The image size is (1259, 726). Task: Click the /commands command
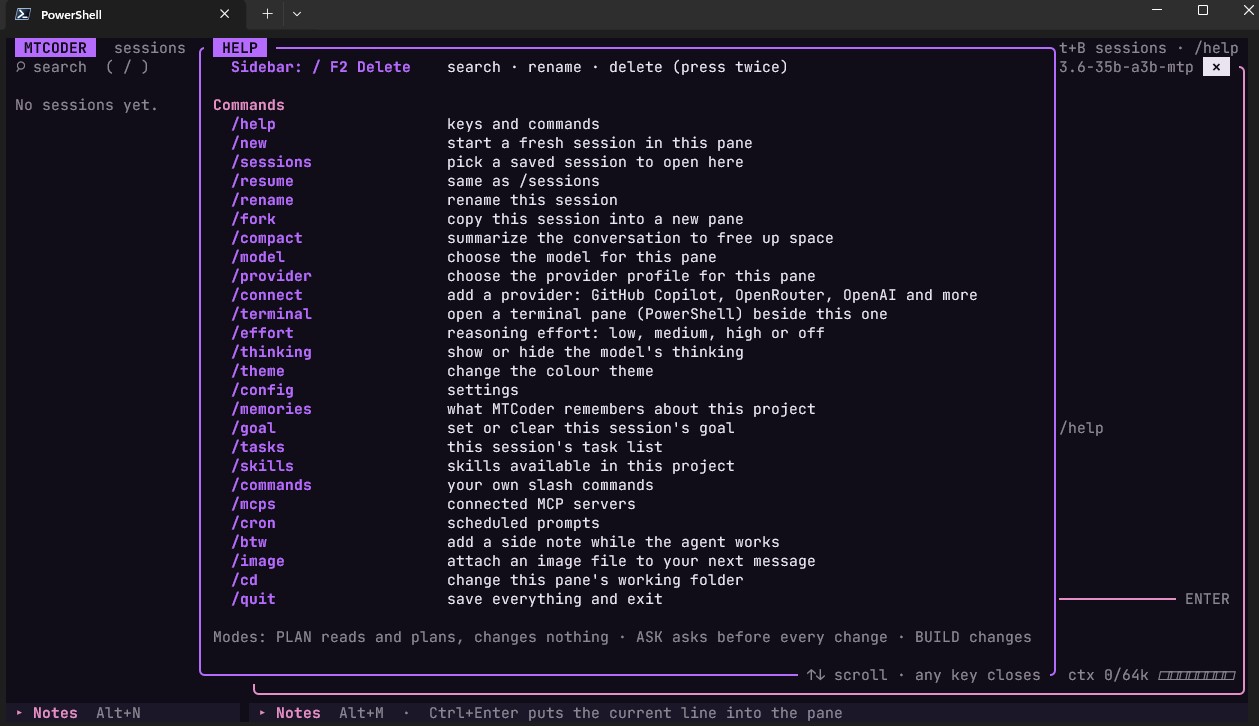click(x=271, y=485)
